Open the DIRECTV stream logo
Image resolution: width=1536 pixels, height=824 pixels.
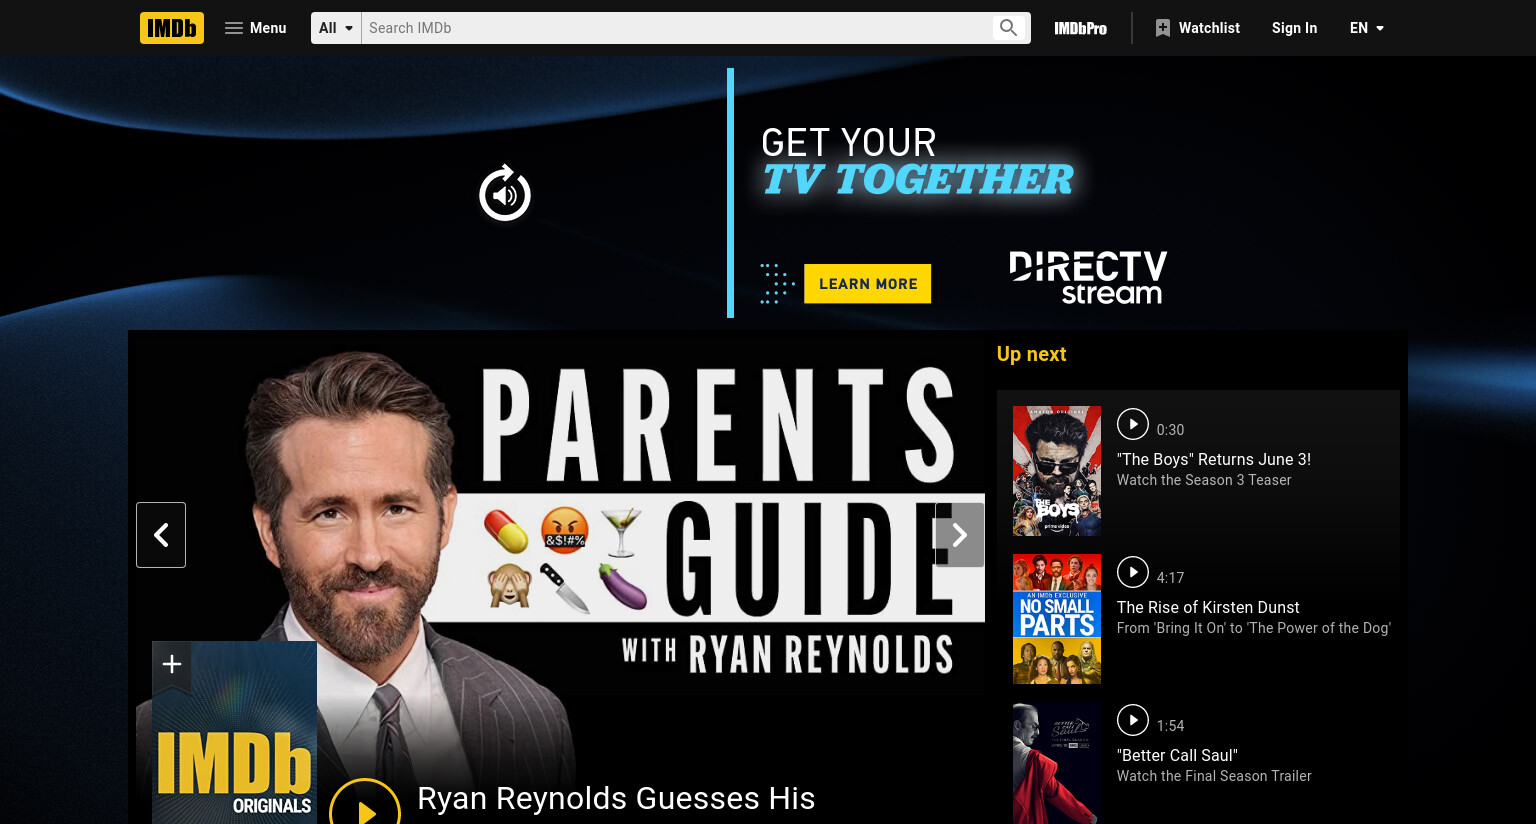pos(1088,277)
